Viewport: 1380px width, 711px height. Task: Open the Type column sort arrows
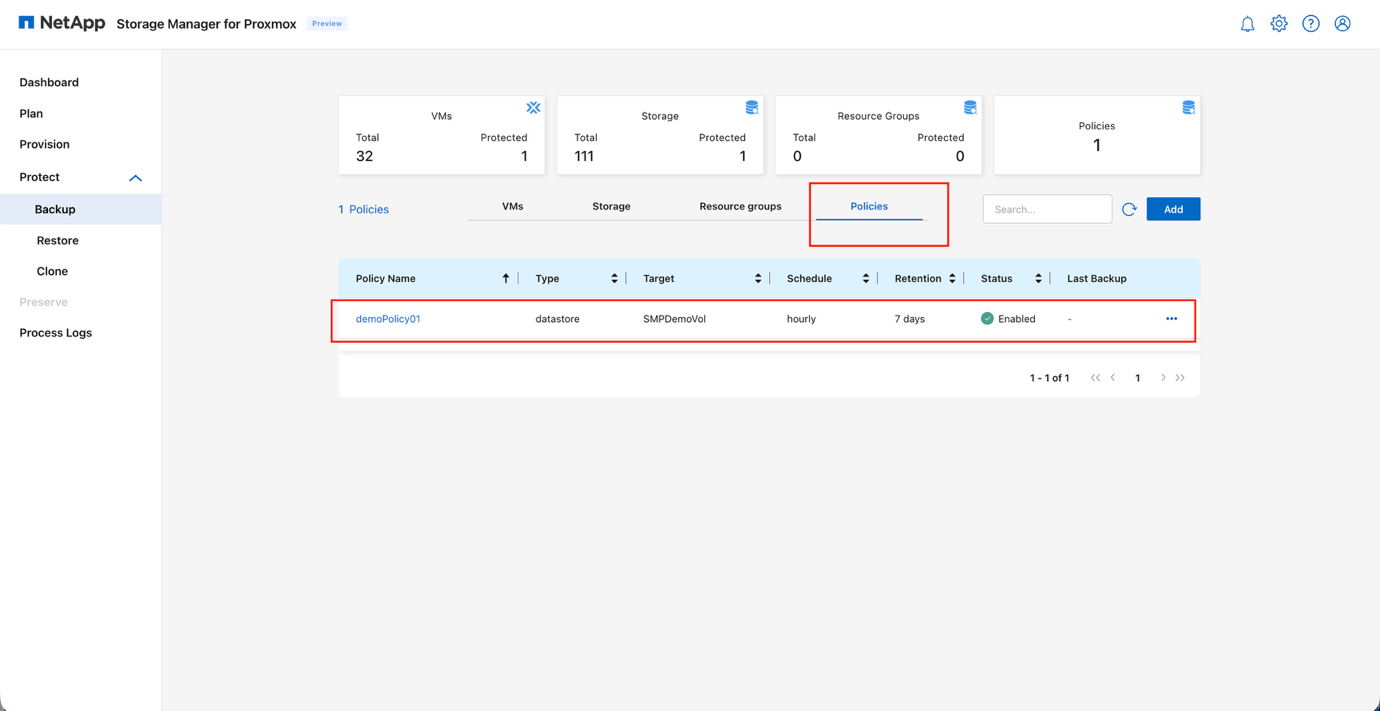click(x=613, y=278)
